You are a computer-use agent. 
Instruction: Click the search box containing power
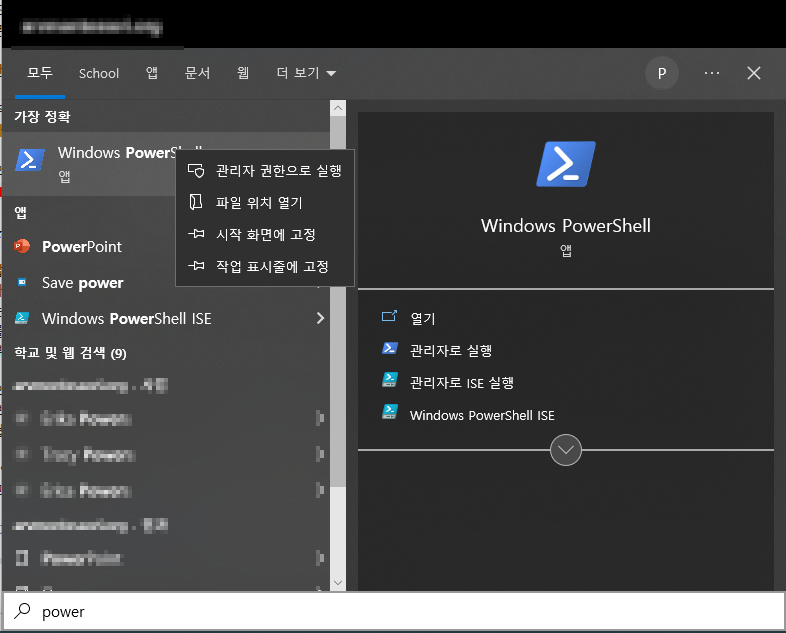point(393,611)
